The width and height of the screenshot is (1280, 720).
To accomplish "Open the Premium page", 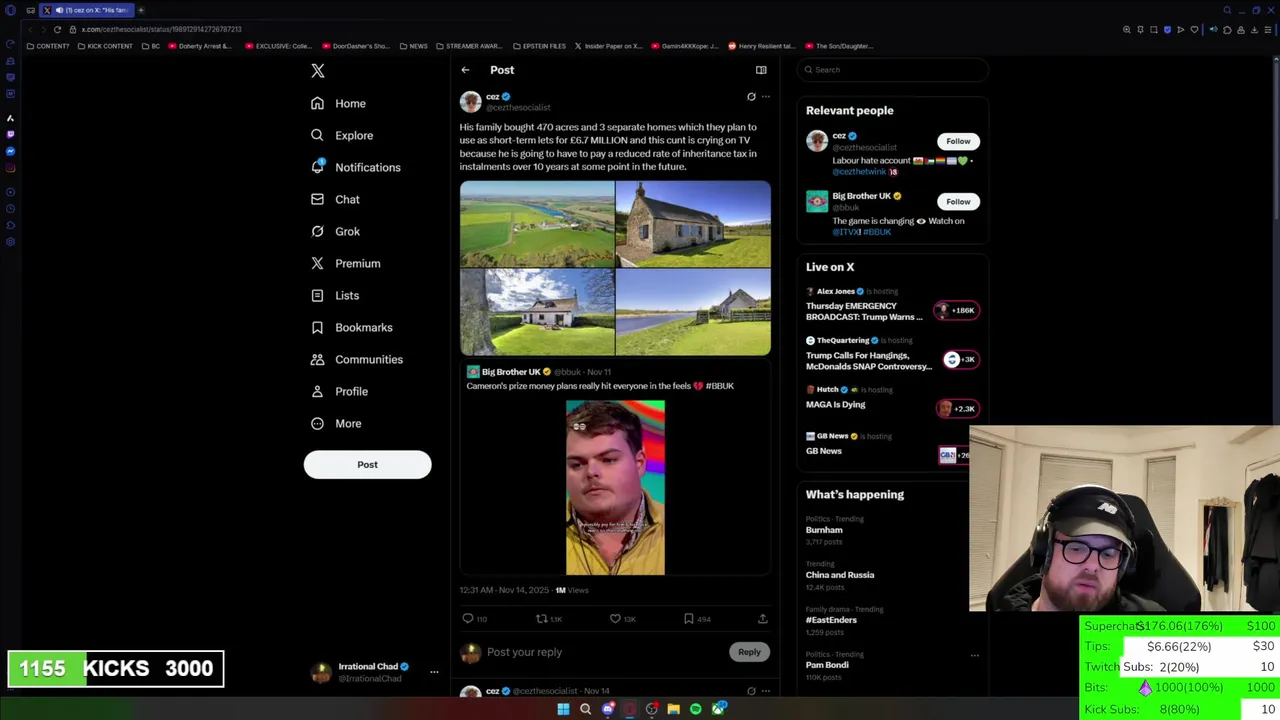I will [x=345, y=263].
